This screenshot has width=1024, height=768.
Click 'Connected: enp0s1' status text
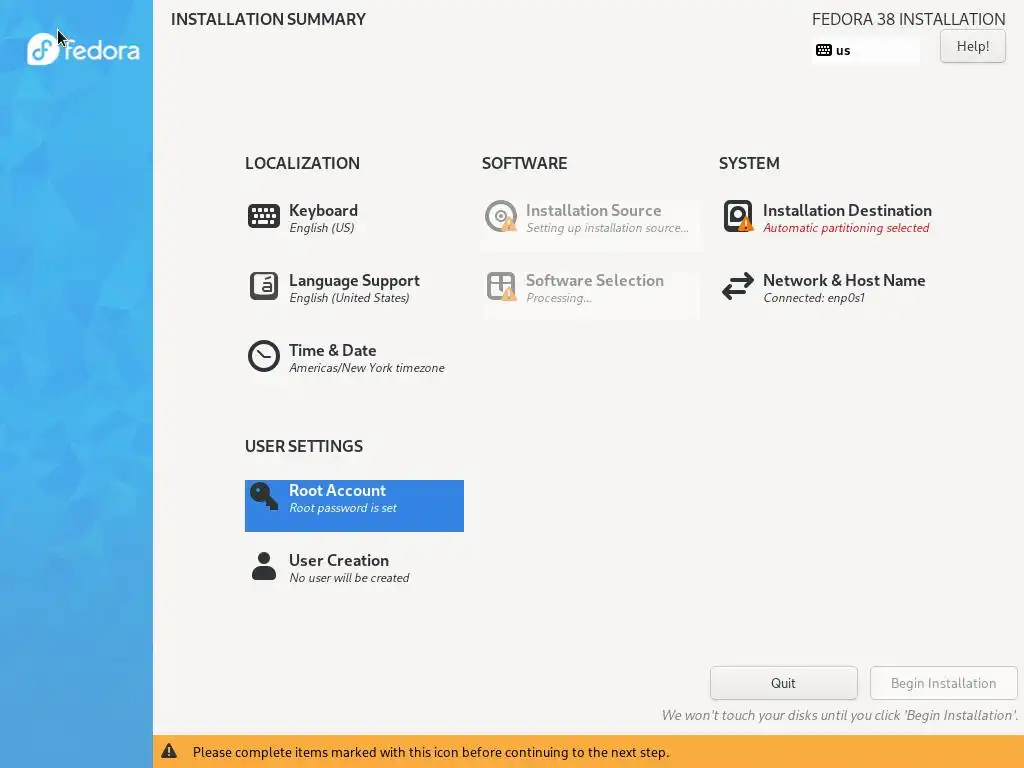[814, 298]
